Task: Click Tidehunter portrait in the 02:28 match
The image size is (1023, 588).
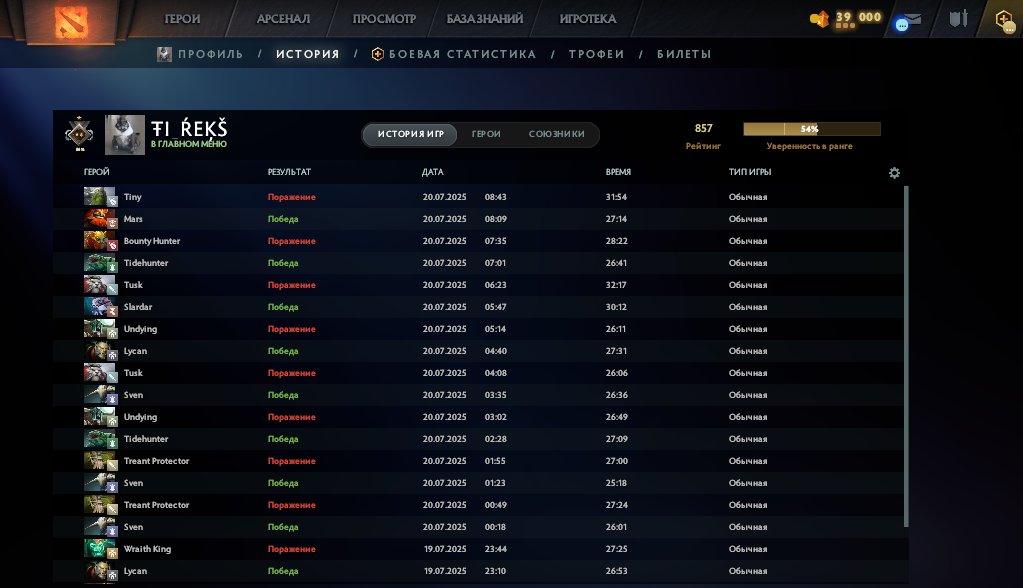Action: point(100,439)
